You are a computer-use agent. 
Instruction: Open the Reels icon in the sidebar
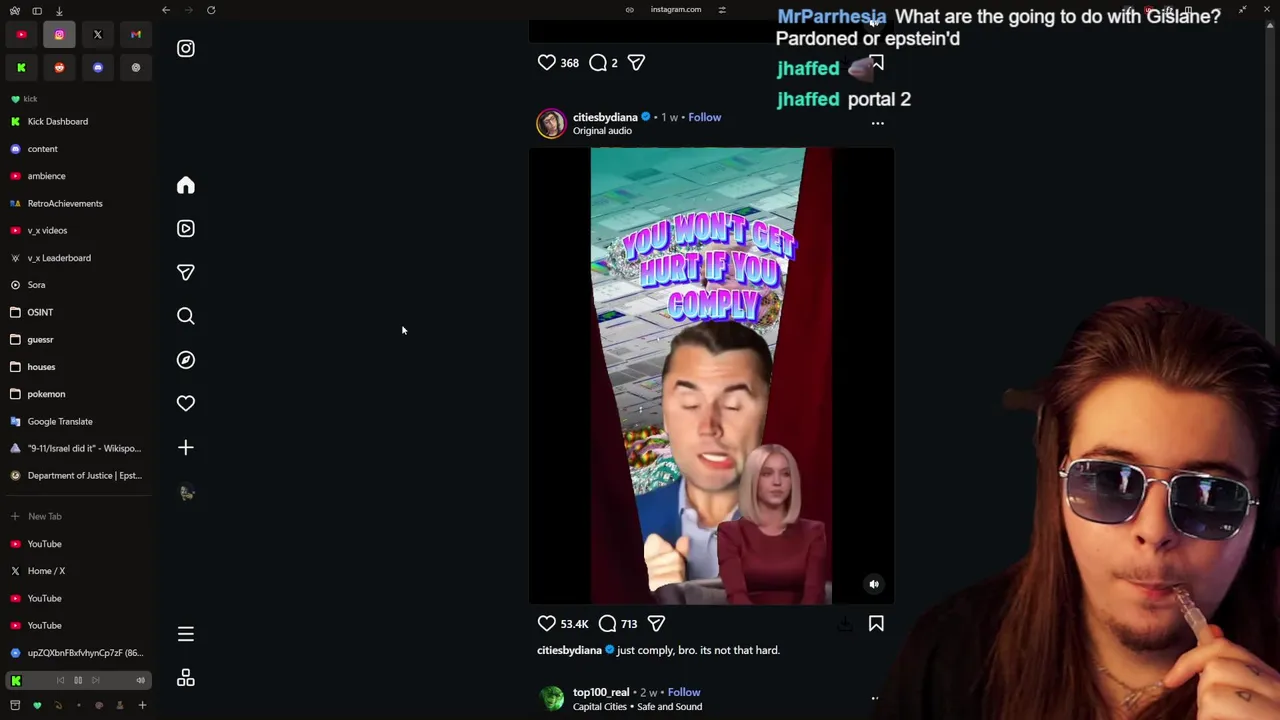pos(186,229)
